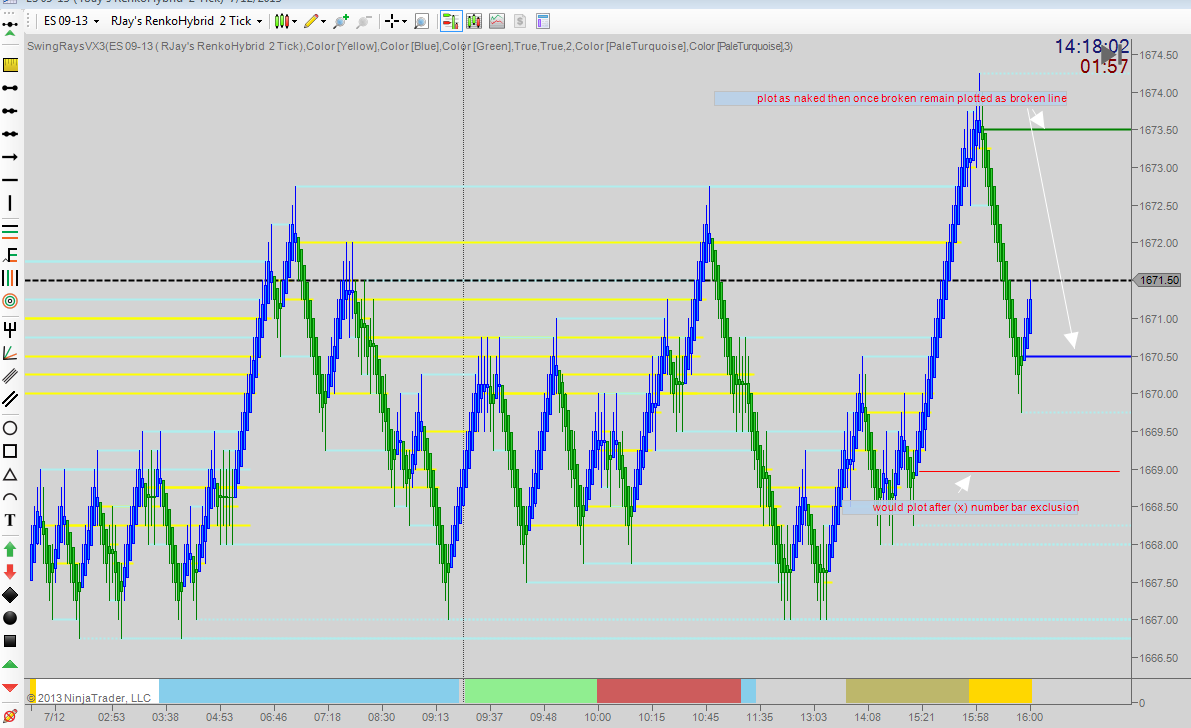
Task: Click the 14:18:02 clock text
Action: tap(1091, 46)
